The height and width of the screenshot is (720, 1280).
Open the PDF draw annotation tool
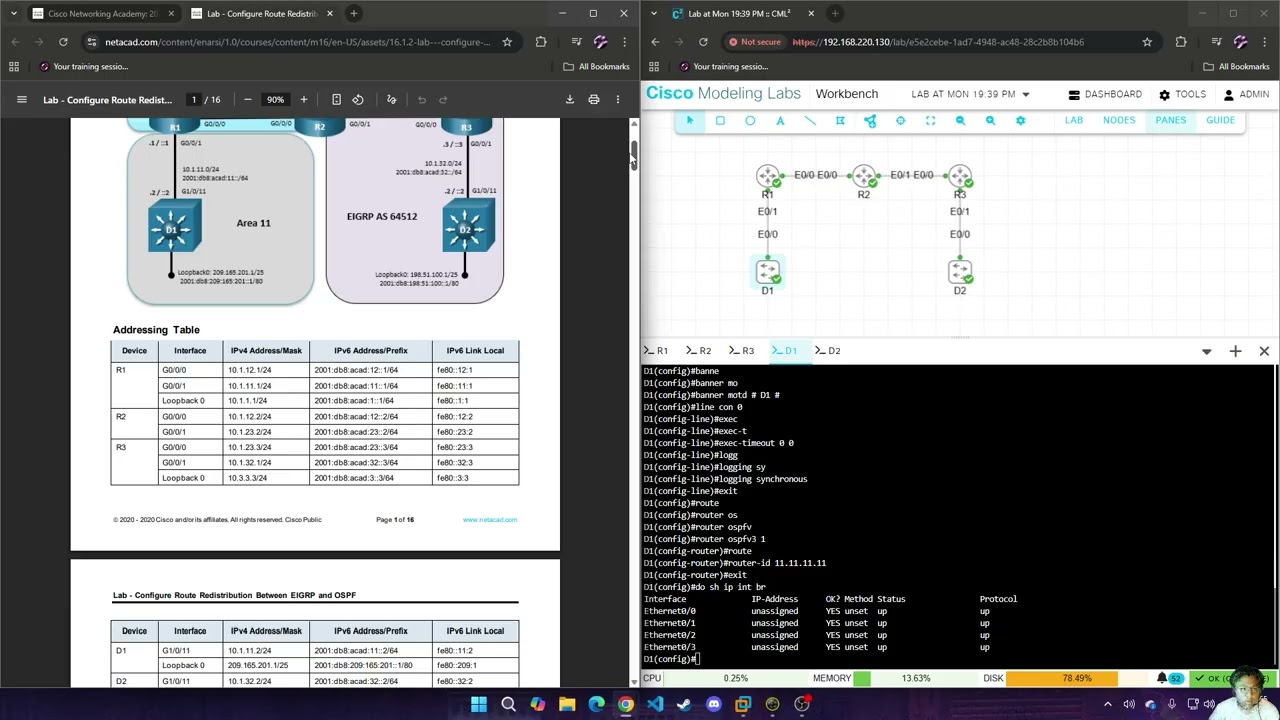point(391,99)
